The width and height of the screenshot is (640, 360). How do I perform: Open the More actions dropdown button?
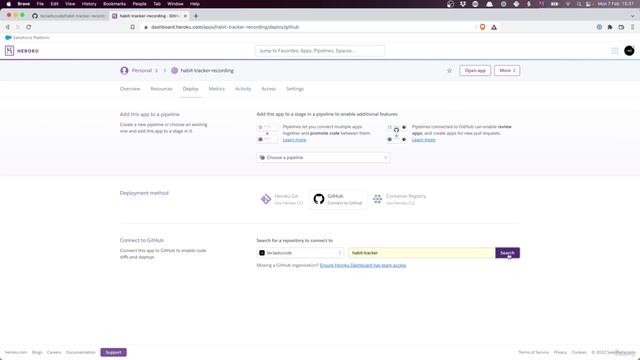tap(507, 71)
